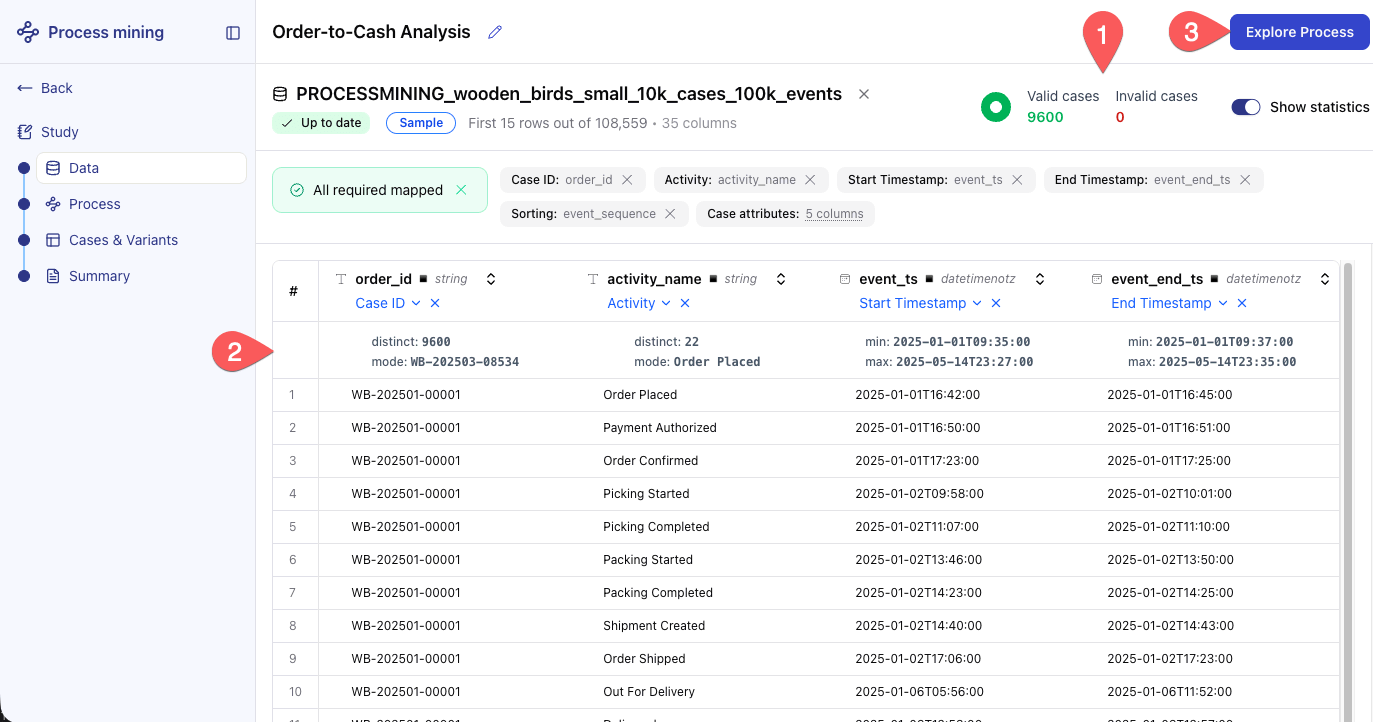Remove the Start Timestamp event_ts chip
The height and width of the screenshot is (722, 1373).
(1017, 180)
